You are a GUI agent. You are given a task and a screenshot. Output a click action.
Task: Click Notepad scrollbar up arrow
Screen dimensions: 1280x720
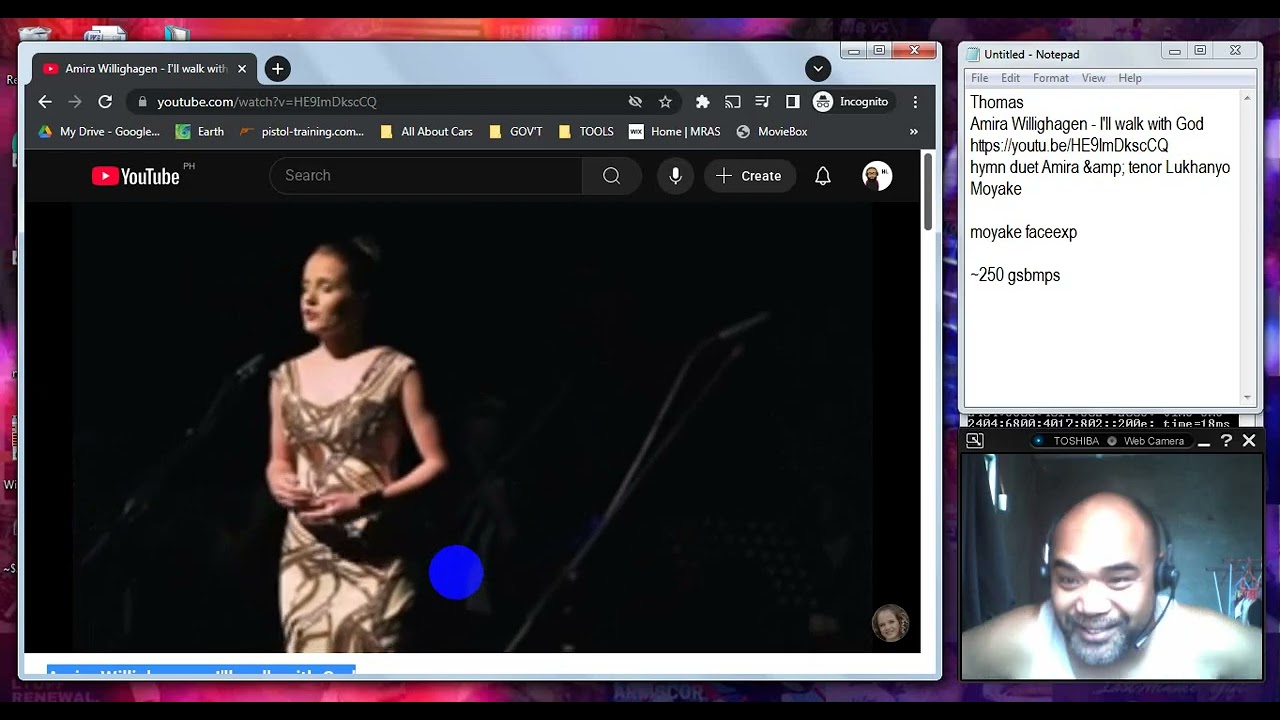[x=1247, y=98]
